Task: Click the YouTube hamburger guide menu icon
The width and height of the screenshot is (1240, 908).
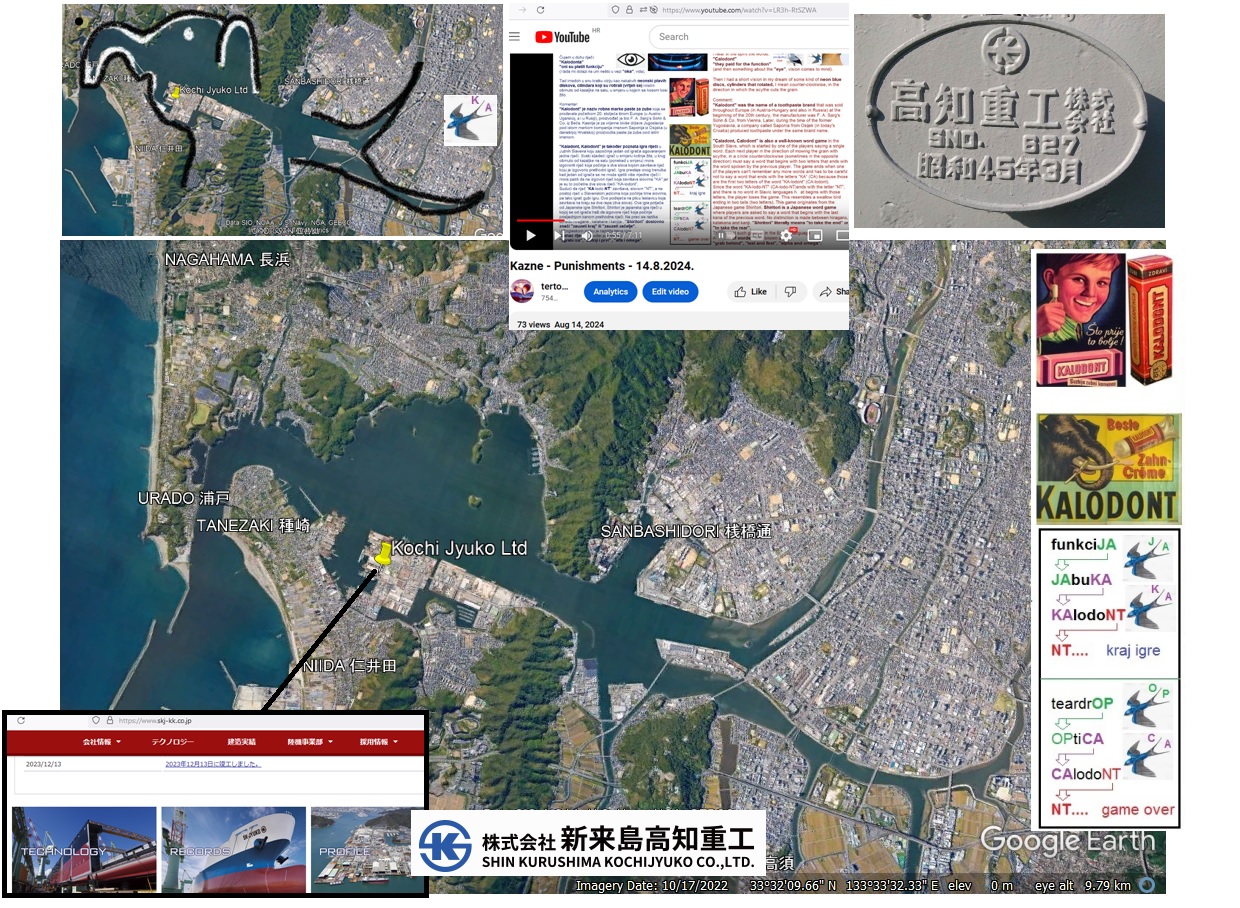Action: pos(515,36)
